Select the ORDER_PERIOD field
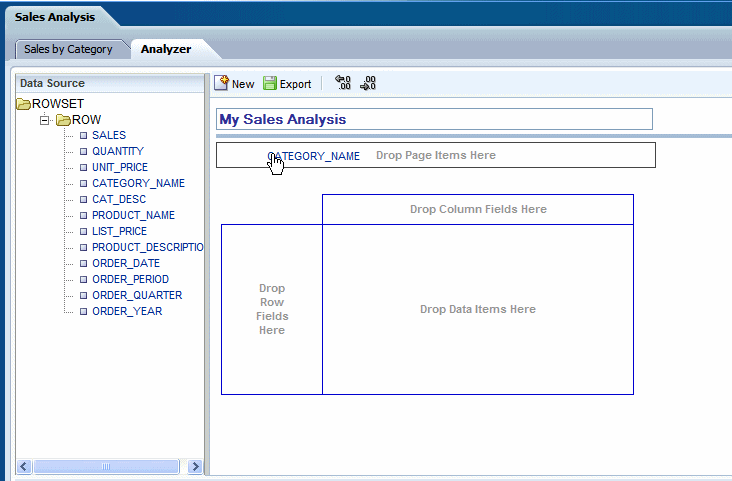732x481 pixels. pyautogui.click(x=130, y=279)
